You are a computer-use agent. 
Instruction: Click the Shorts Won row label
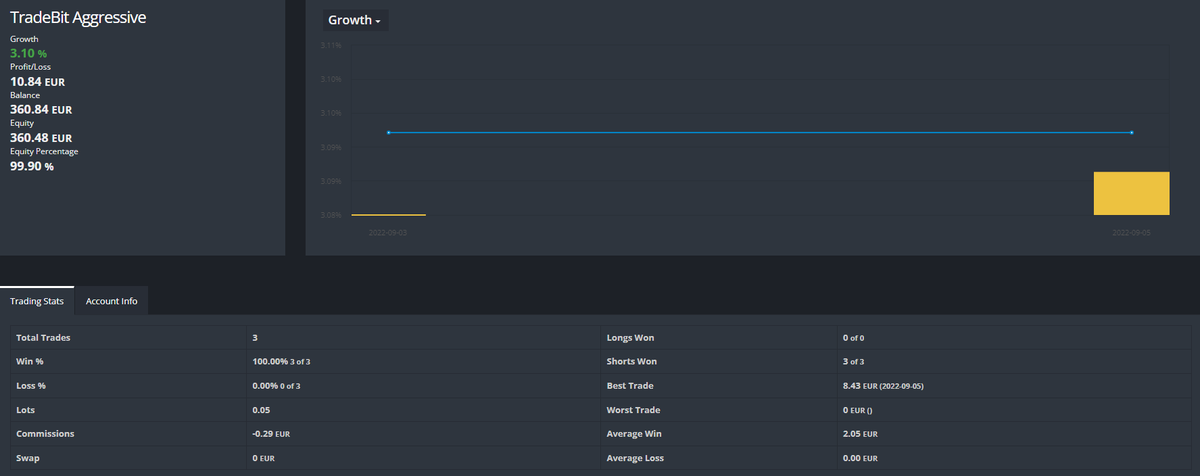tap(631, 361)
